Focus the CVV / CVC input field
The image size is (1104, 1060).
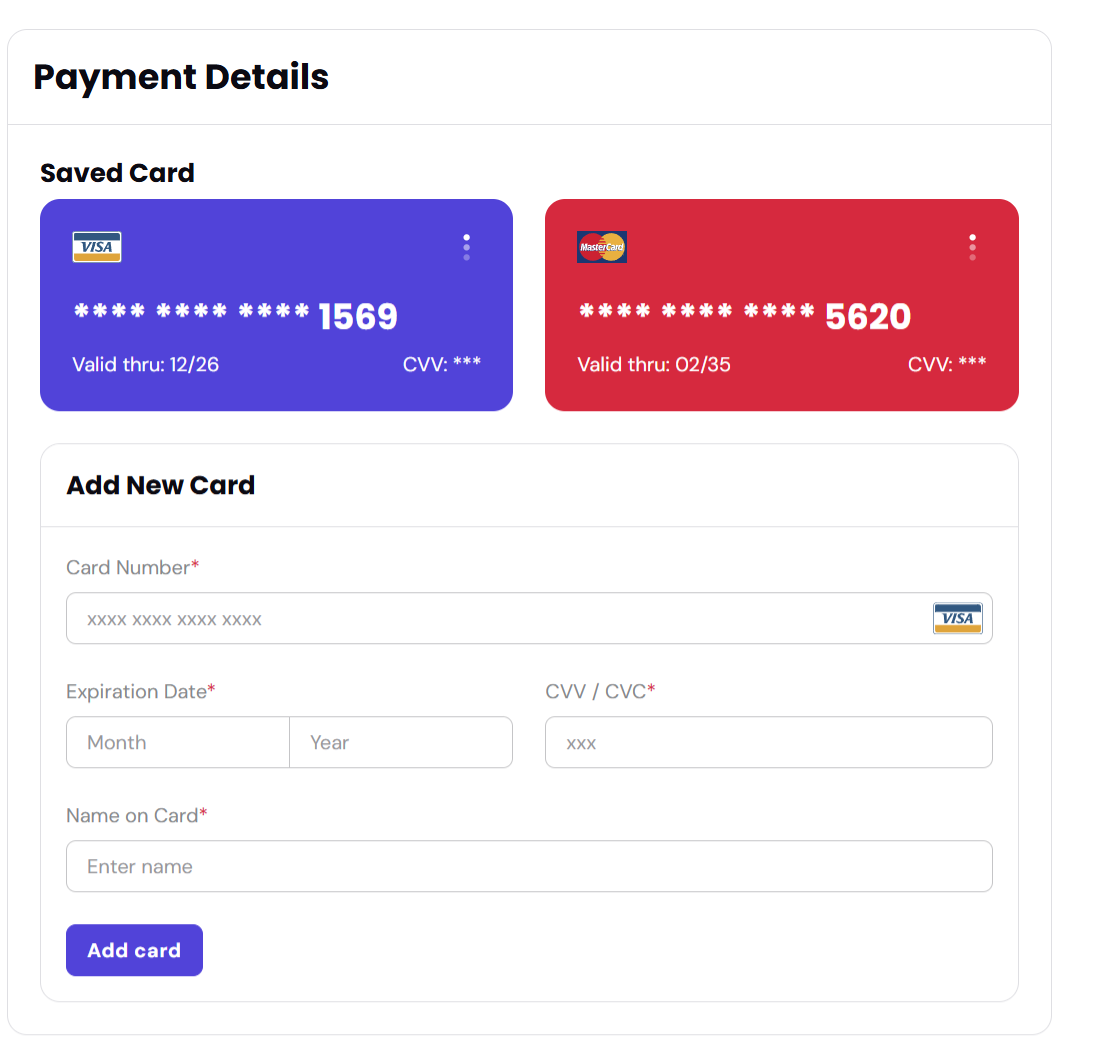(x=769, y=742)
